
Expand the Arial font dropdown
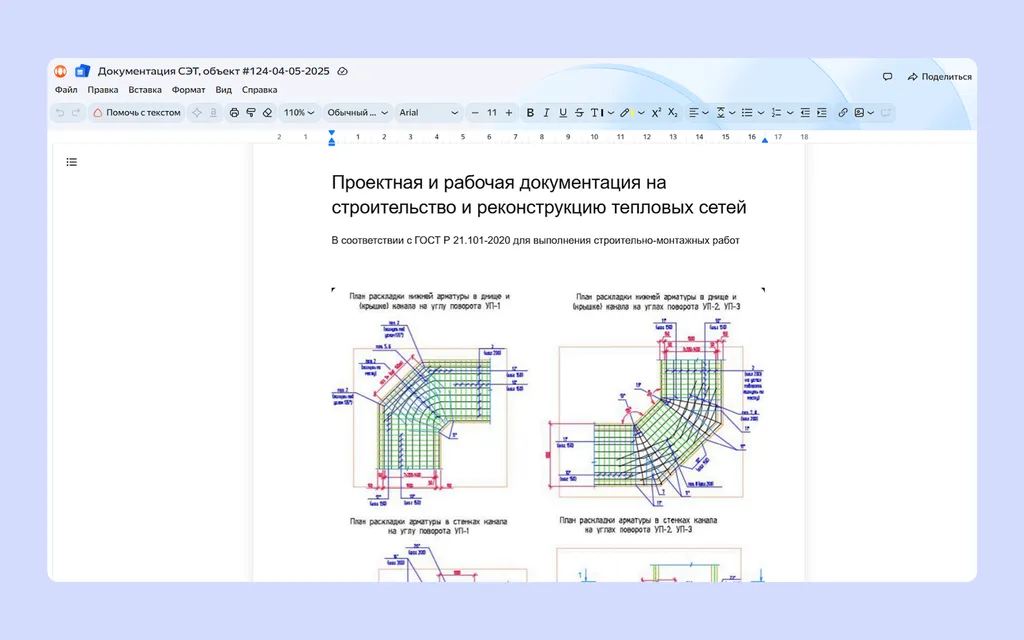[428, 112]
